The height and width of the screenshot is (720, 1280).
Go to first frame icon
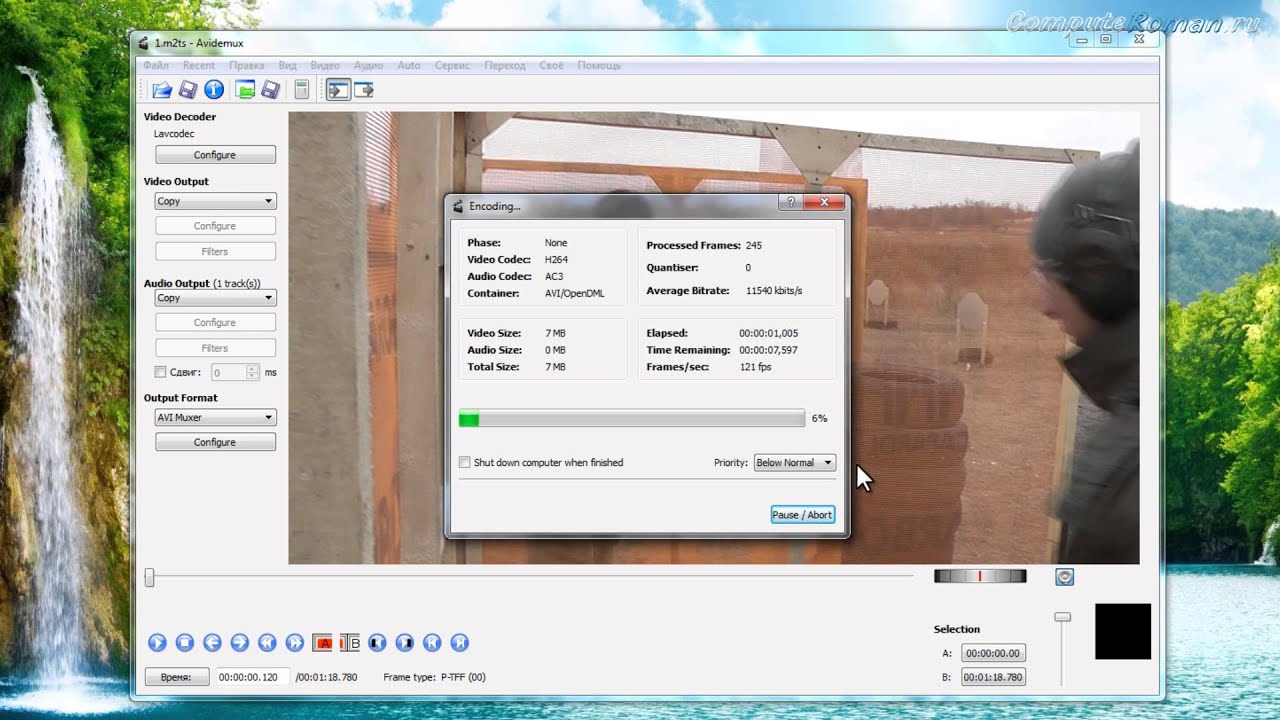tap(432, 643)
